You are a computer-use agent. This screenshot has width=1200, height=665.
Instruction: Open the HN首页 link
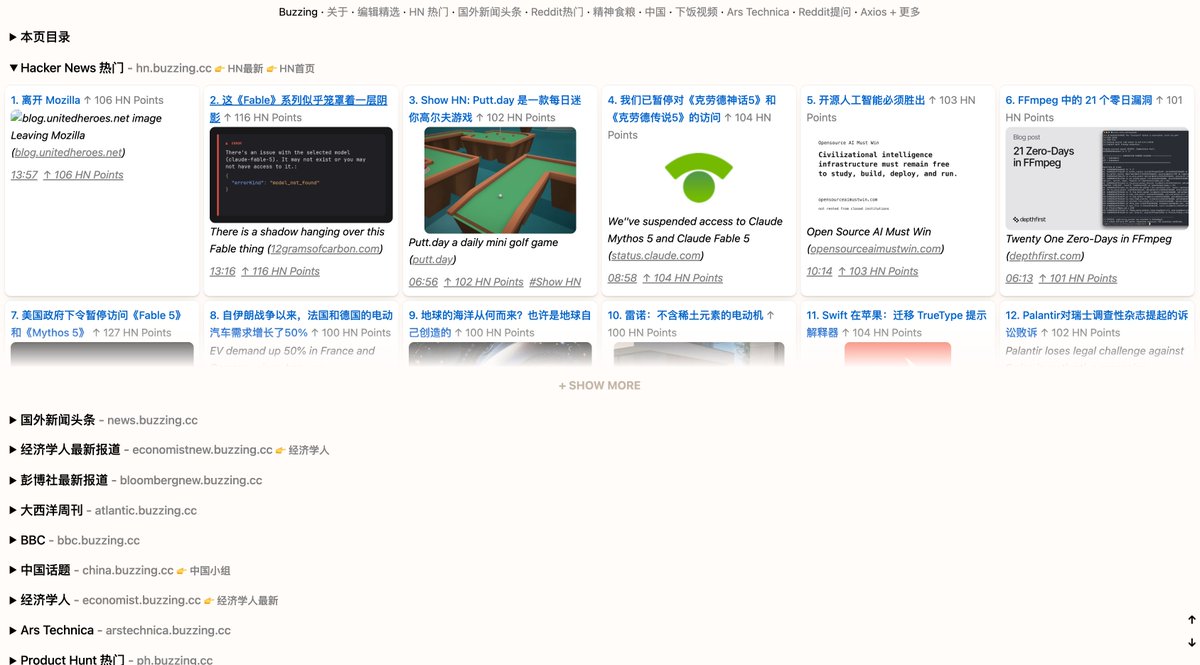pos(297,69)
